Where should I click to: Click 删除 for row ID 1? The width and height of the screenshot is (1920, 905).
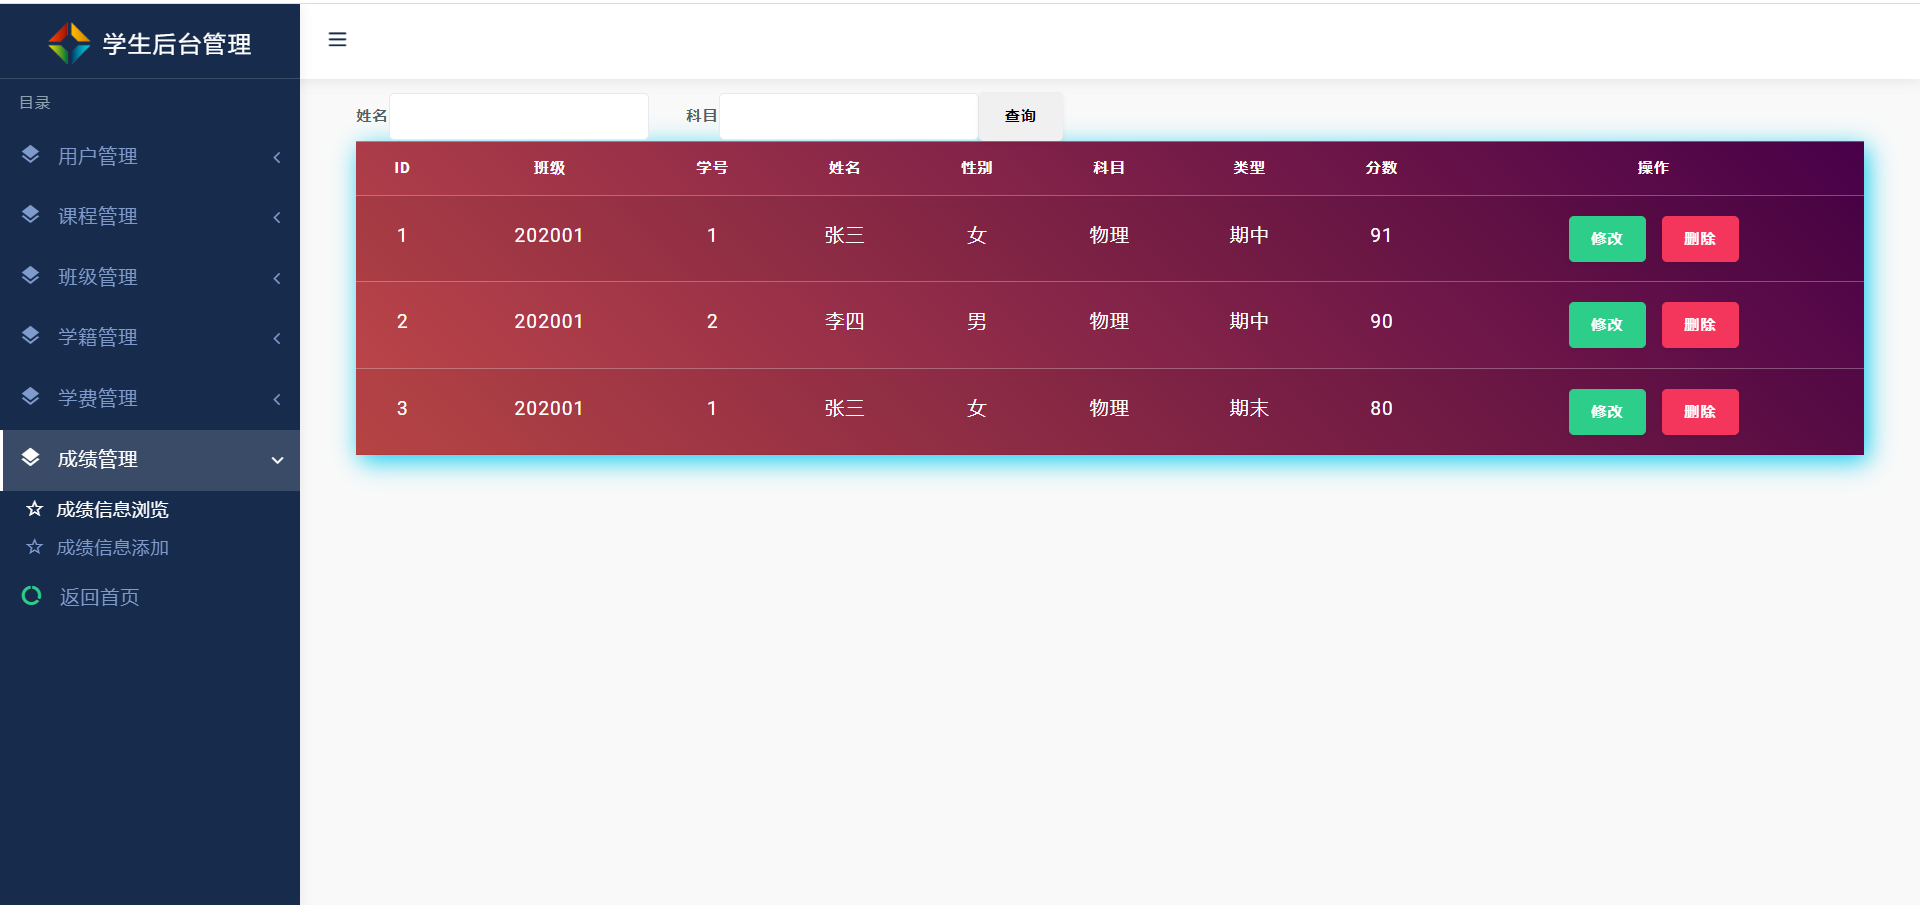(1700, 239)
